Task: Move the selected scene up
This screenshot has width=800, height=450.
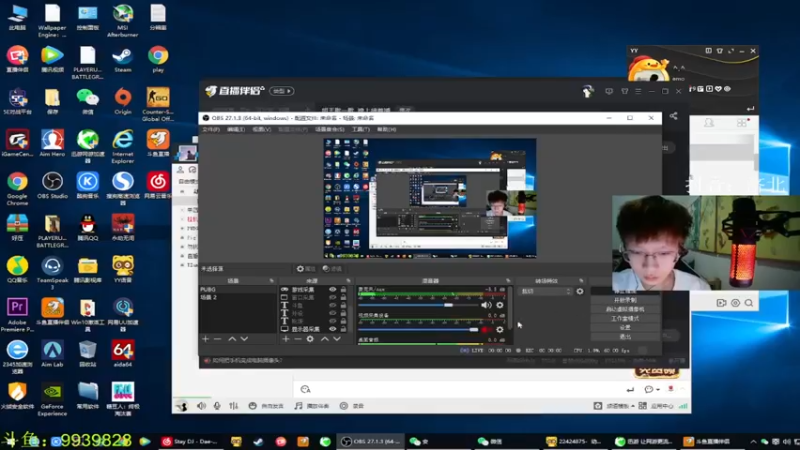Action: [232, 339]
